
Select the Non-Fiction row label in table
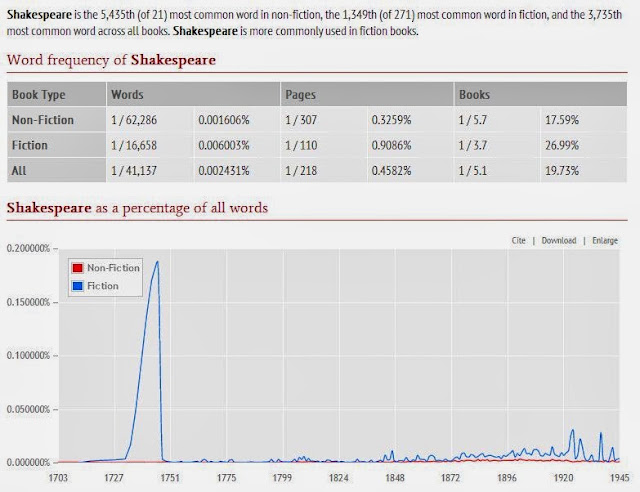[x=43, y=120]
